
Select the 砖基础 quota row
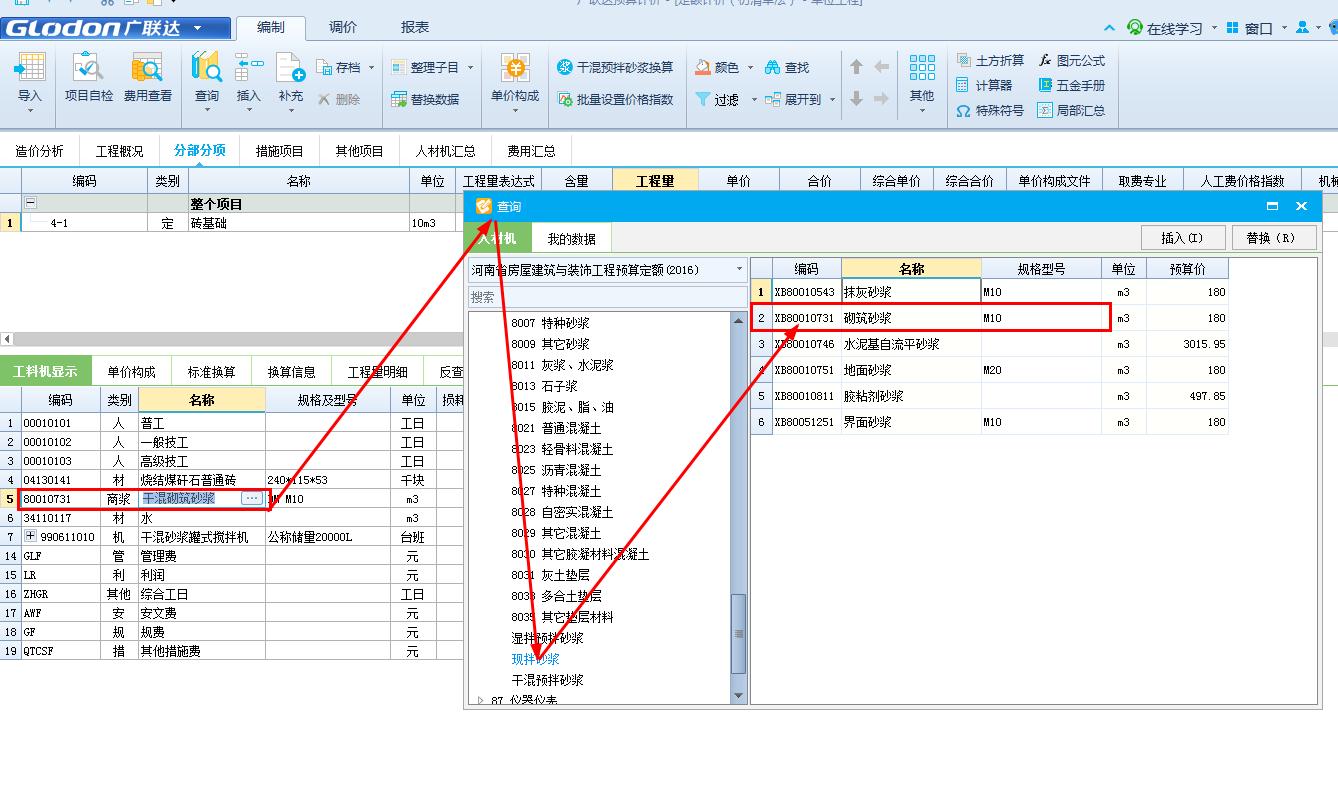(230, 223)
